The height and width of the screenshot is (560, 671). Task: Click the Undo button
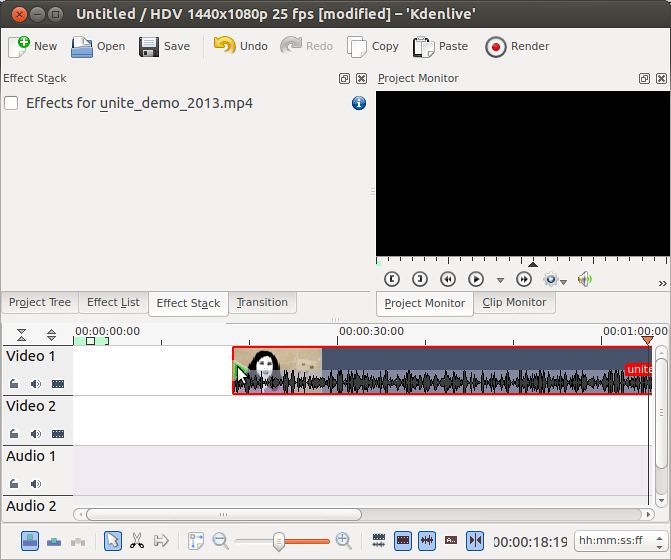tap(240, 46)
